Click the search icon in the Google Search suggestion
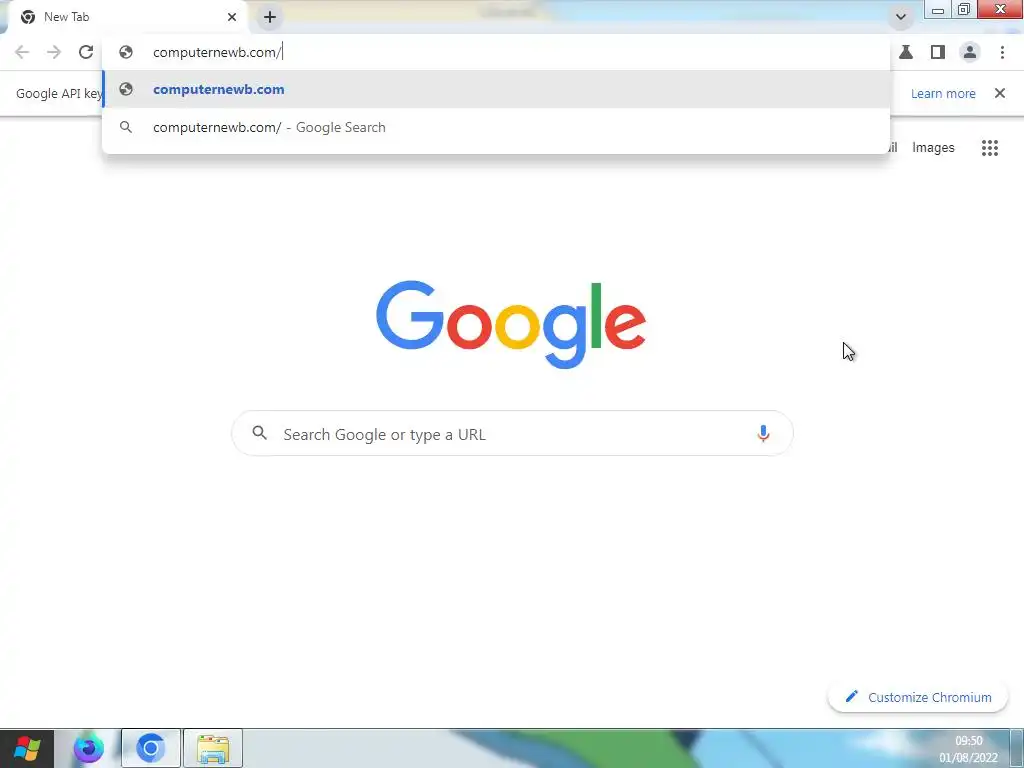The width and height of the screenshot is (1024, 768). (126, 127)
